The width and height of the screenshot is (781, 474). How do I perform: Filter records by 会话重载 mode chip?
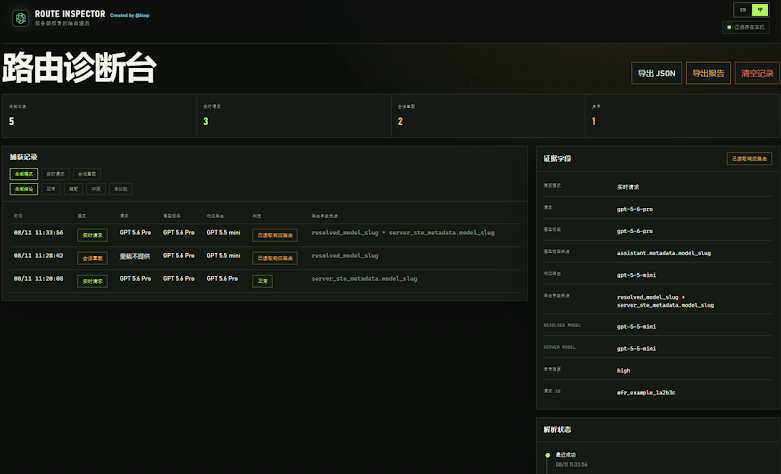tap(87, 174)
